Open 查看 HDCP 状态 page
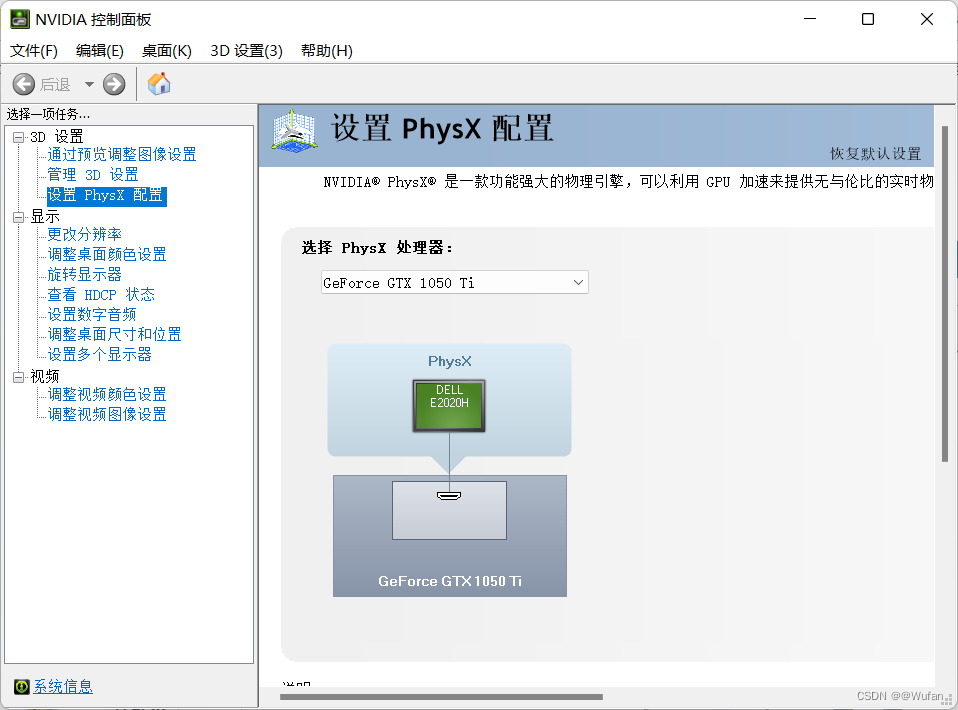The height and width of the screenshot is (710, 958). tap(101, 295)
